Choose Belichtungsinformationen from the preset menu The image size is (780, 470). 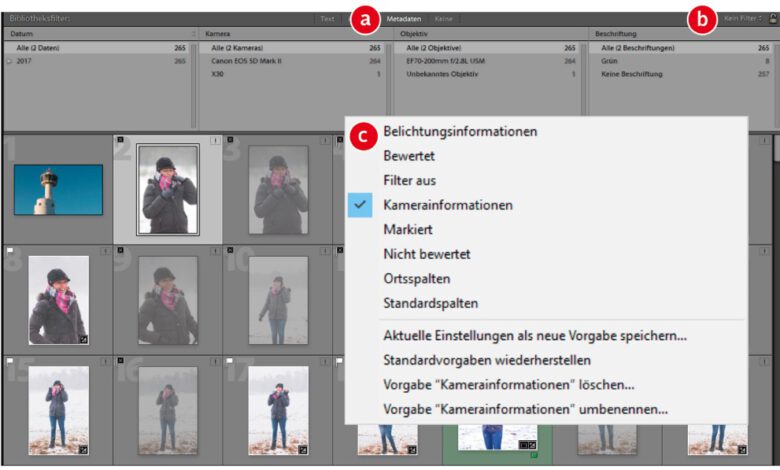coord(459,131)
